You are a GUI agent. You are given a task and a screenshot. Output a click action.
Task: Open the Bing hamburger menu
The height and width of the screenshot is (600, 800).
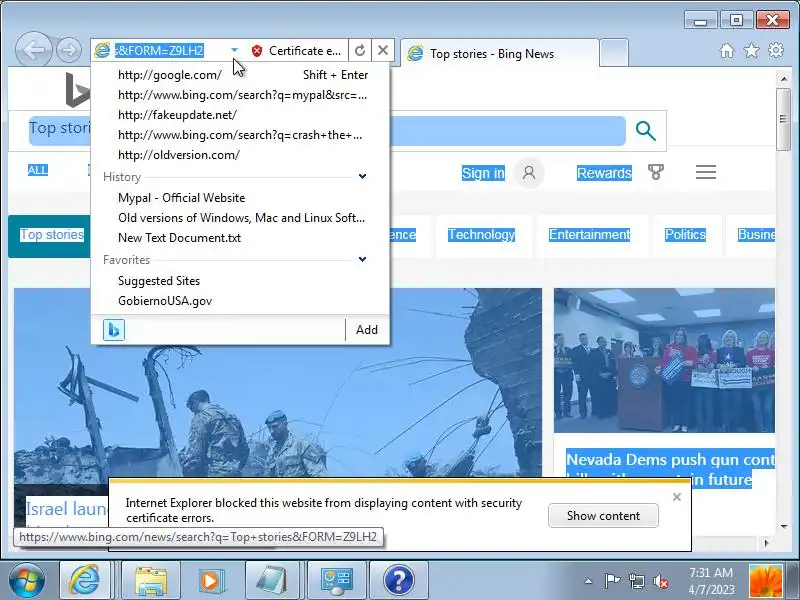click(x=706, y=172)
